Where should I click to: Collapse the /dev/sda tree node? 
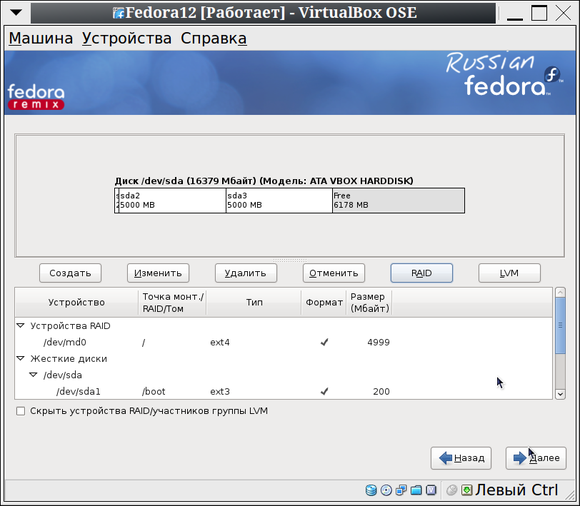click(x=33, y=375)
